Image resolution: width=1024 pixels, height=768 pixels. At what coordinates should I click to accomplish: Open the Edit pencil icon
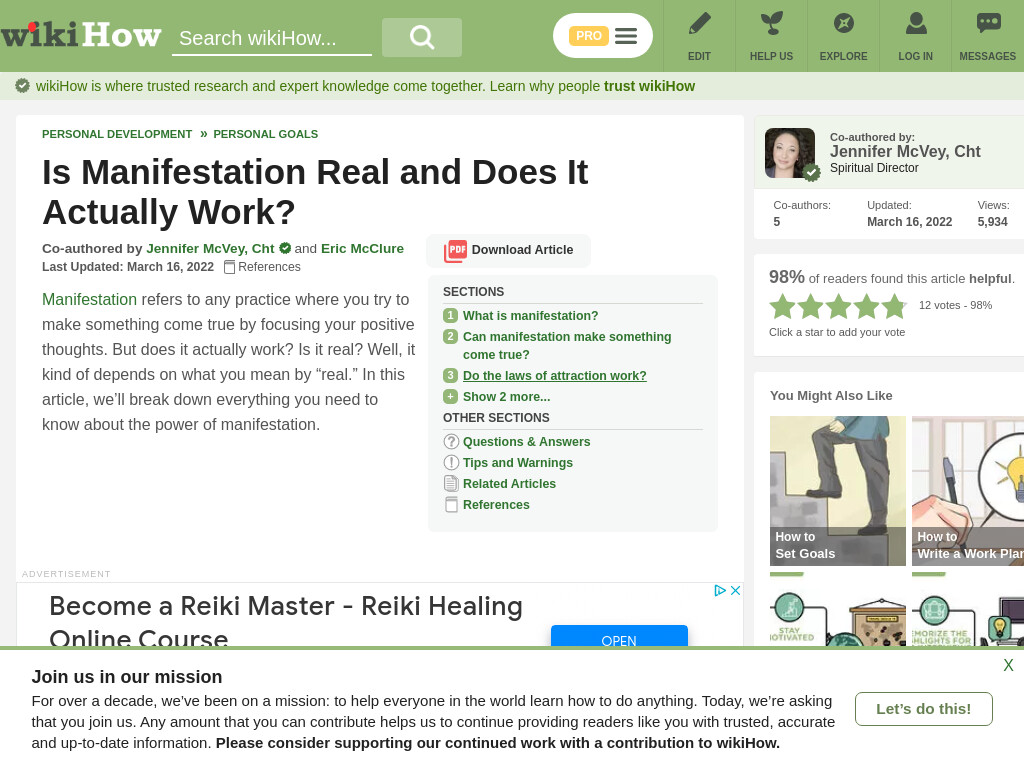tap(699, 24)
